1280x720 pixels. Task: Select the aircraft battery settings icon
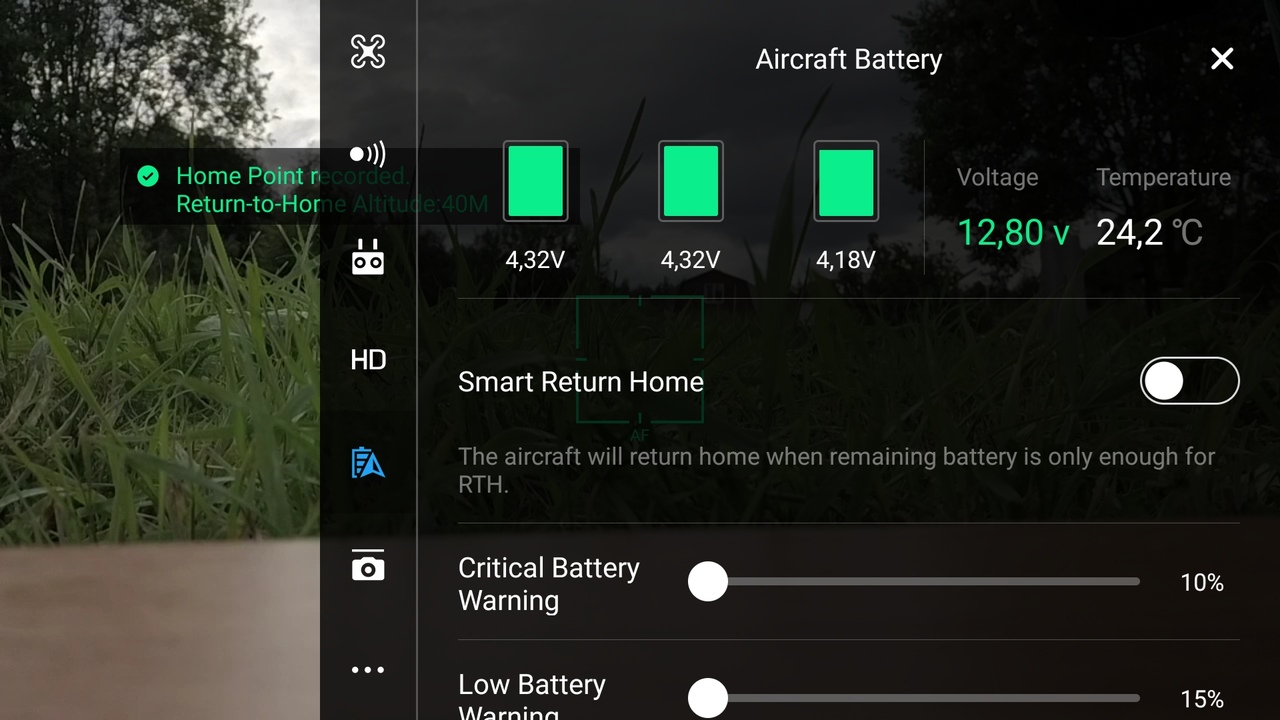coord(368,463)
